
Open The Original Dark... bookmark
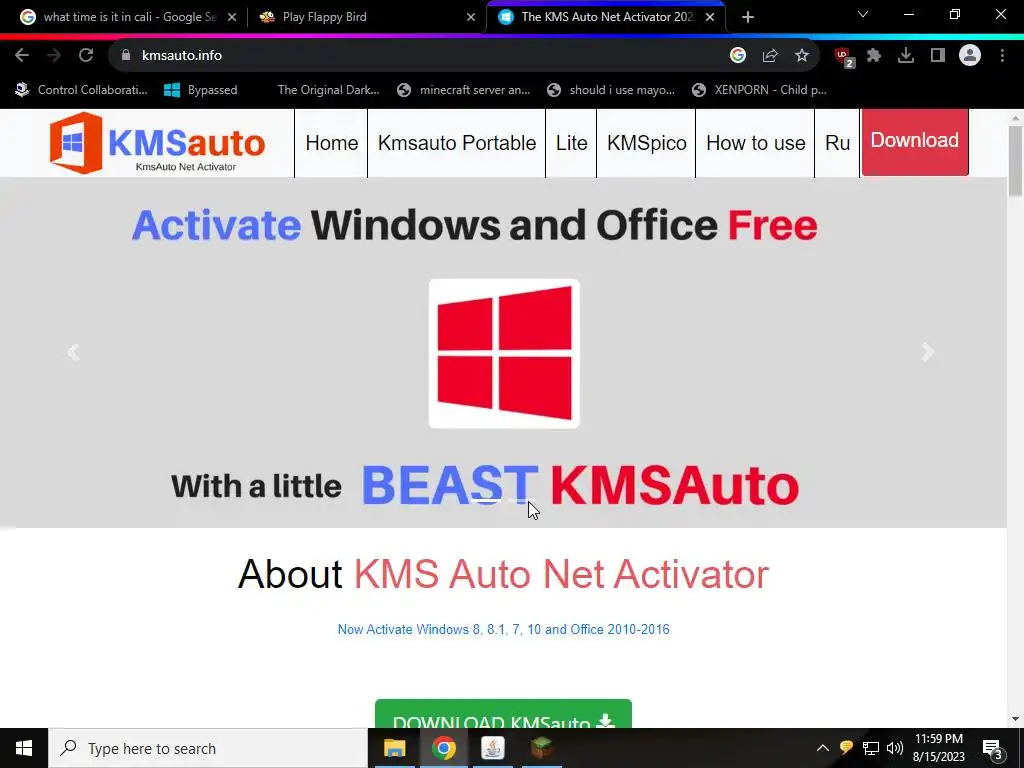(328, 90)
